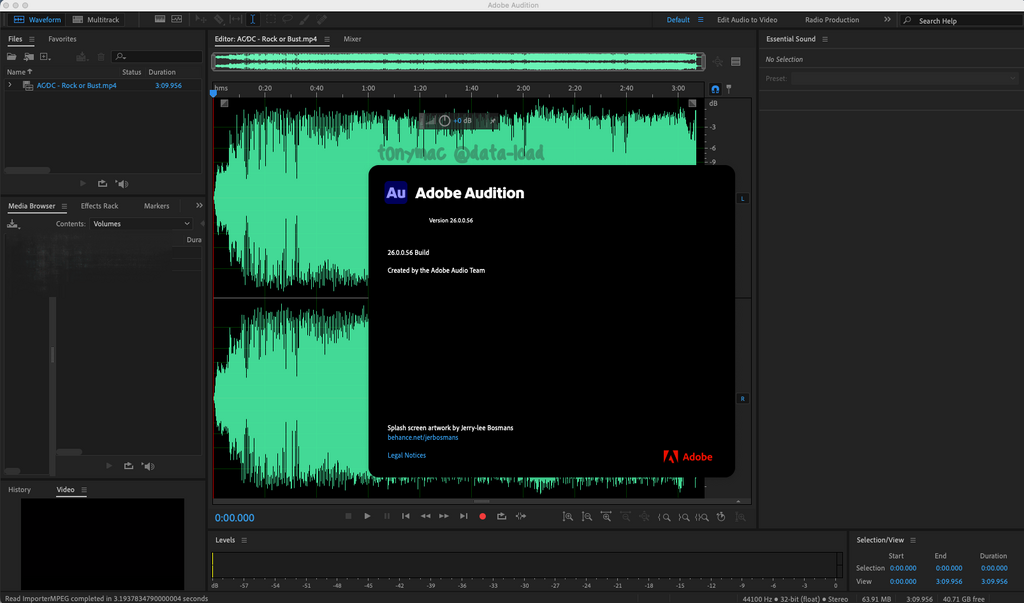Toggle the Right channel enable button

pyautogui.click(x=743, y=399)
